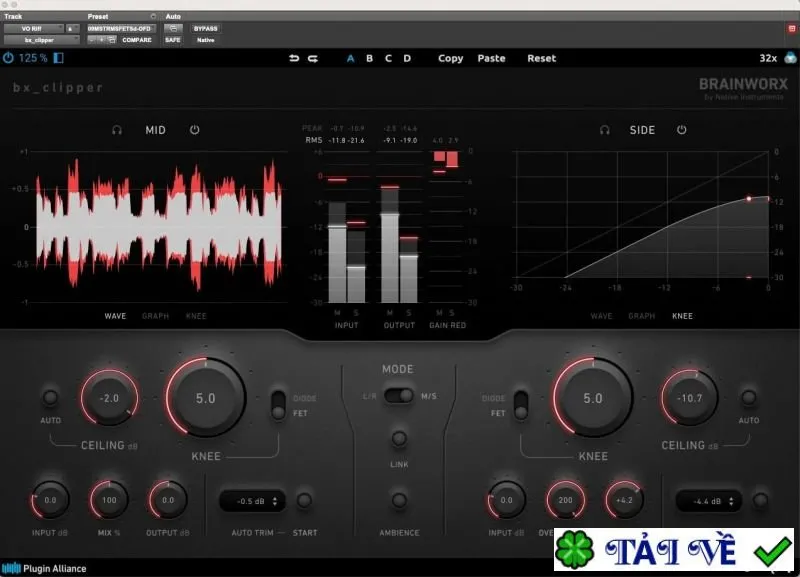This screenshot has width=800, height=577.
Task: Click the 125 % zoom value
Action: [33, 58]
